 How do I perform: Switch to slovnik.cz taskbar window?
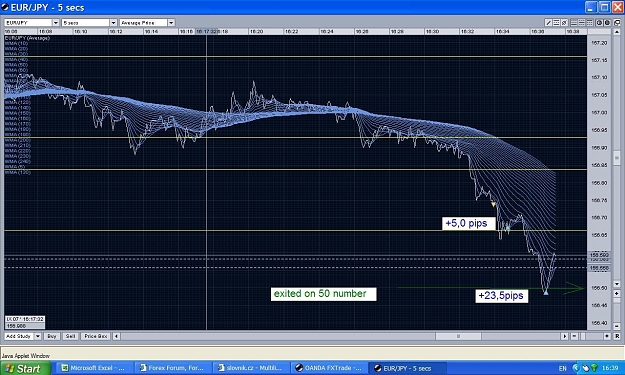tap(250, 368)
